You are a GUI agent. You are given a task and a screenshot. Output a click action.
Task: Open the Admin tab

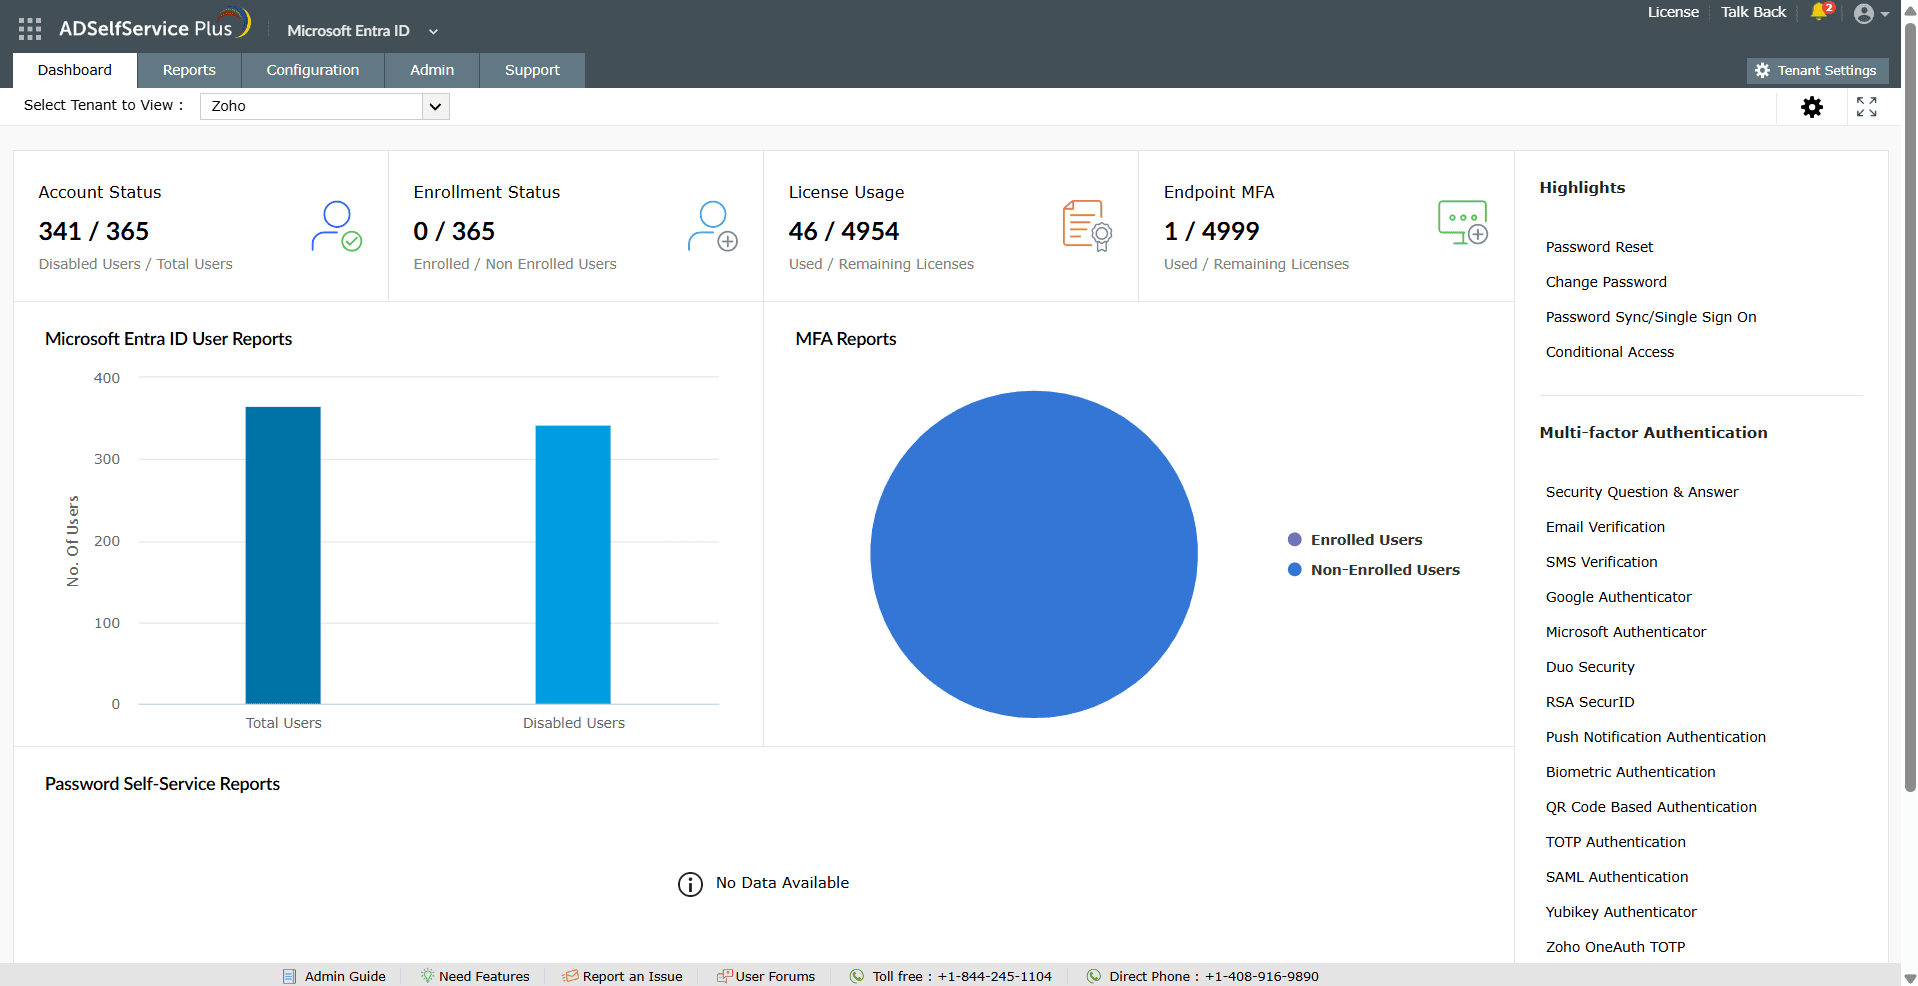[x=432, y=70]
